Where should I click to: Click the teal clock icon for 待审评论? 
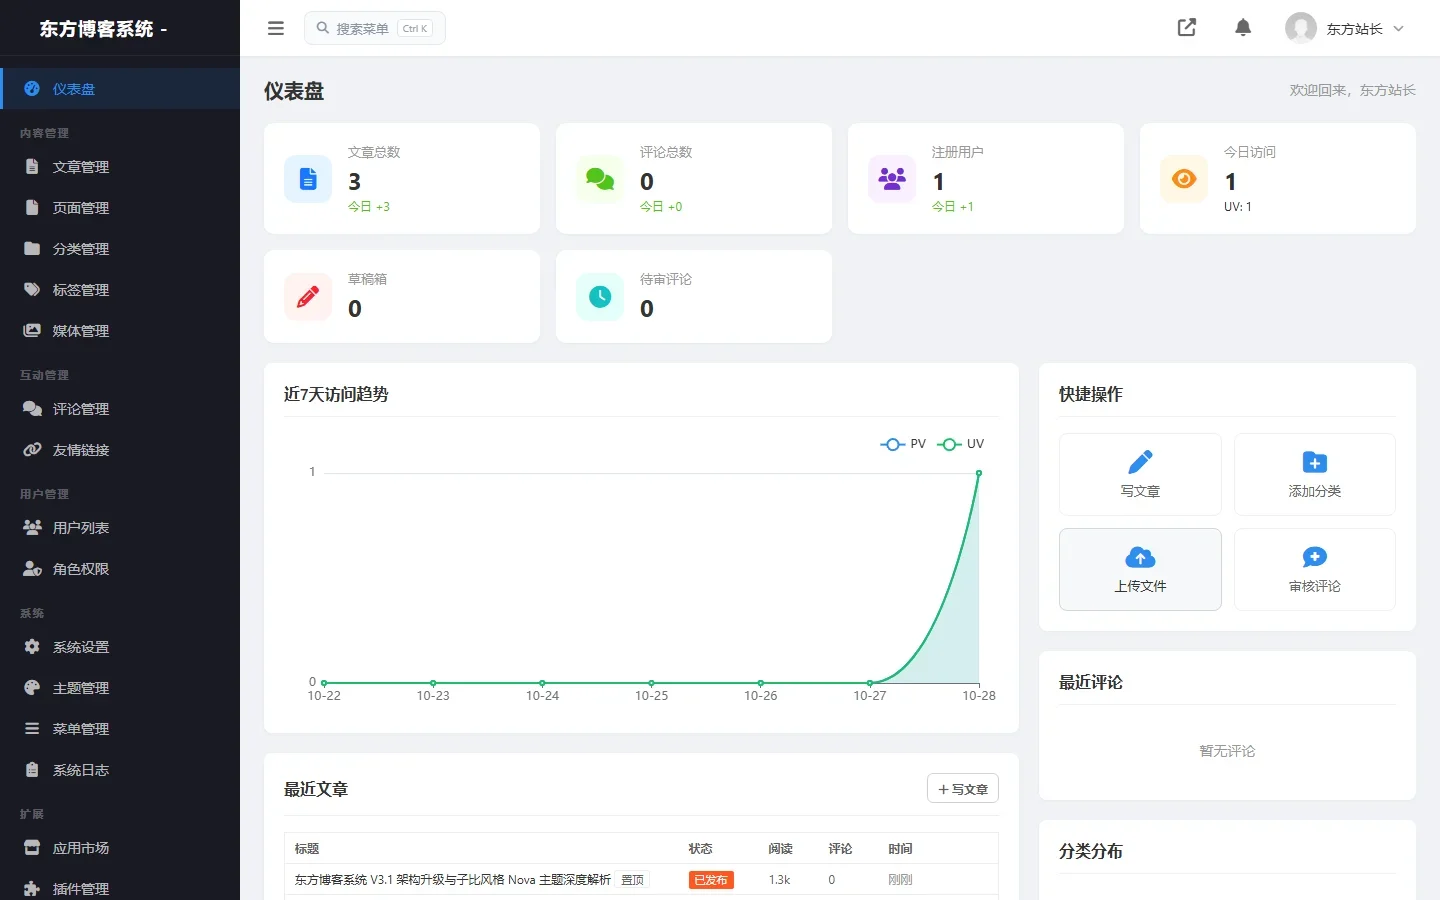point(600,297)
